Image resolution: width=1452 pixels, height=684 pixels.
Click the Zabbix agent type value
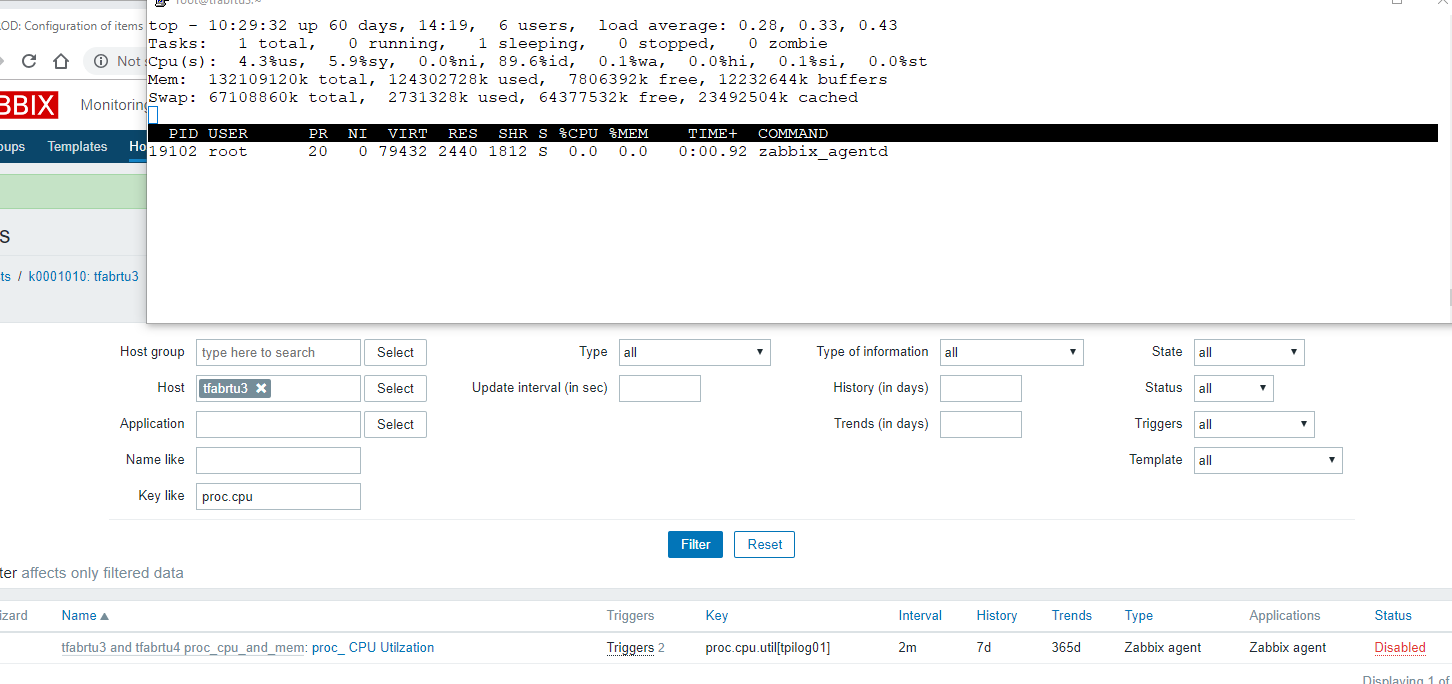1163,648
